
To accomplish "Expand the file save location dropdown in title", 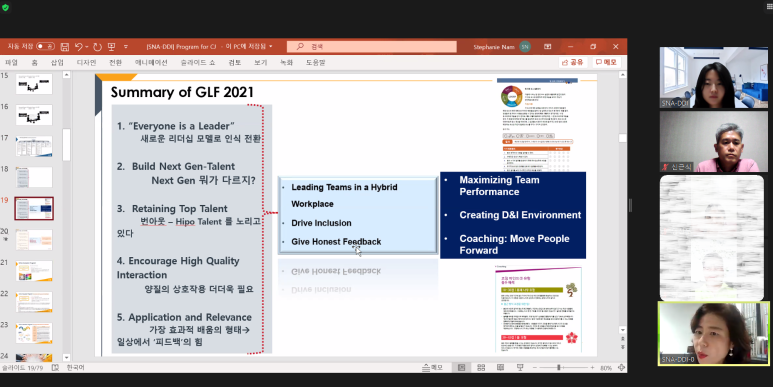I will click(271, 46).
